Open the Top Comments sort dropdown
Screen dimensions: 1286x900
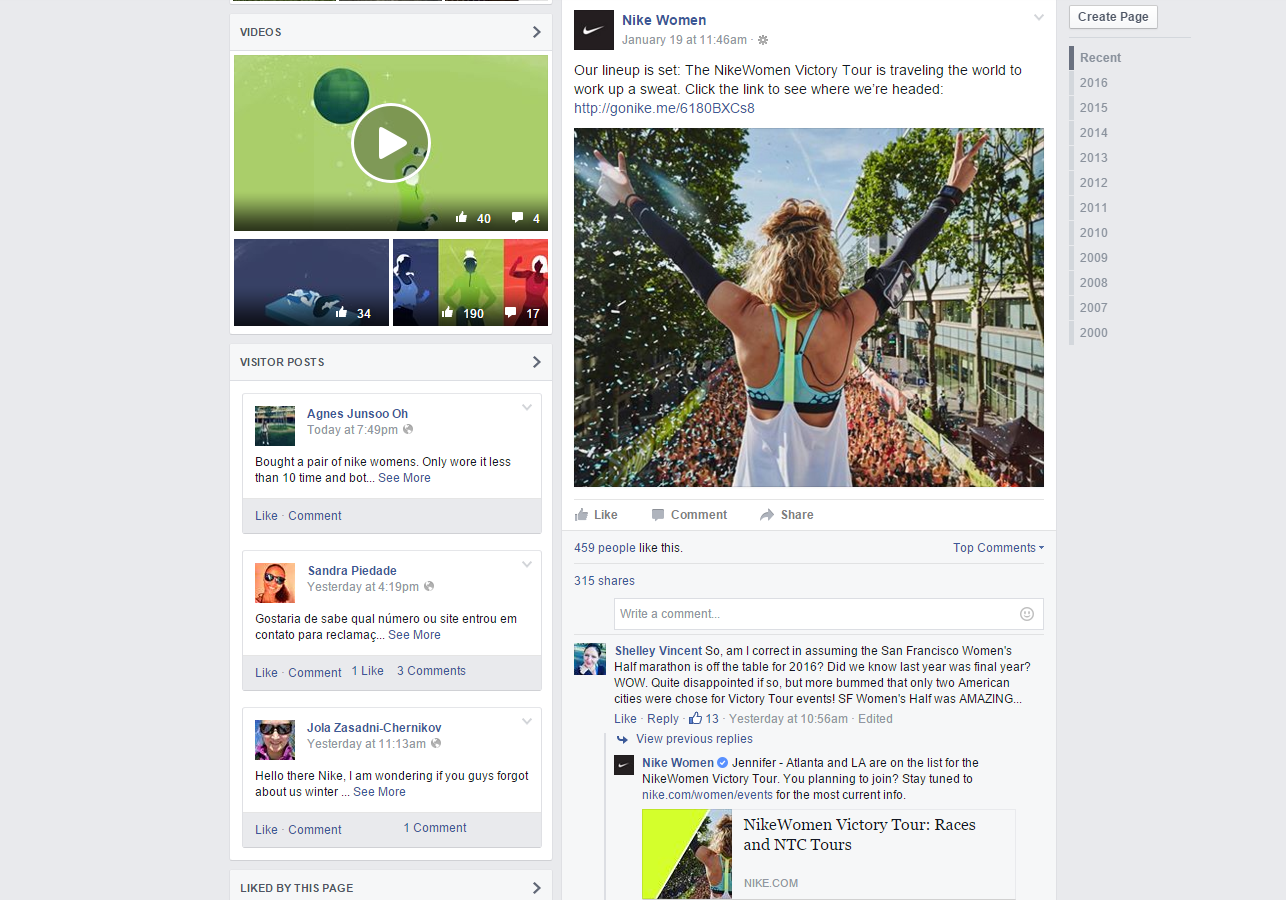[998, 548]
